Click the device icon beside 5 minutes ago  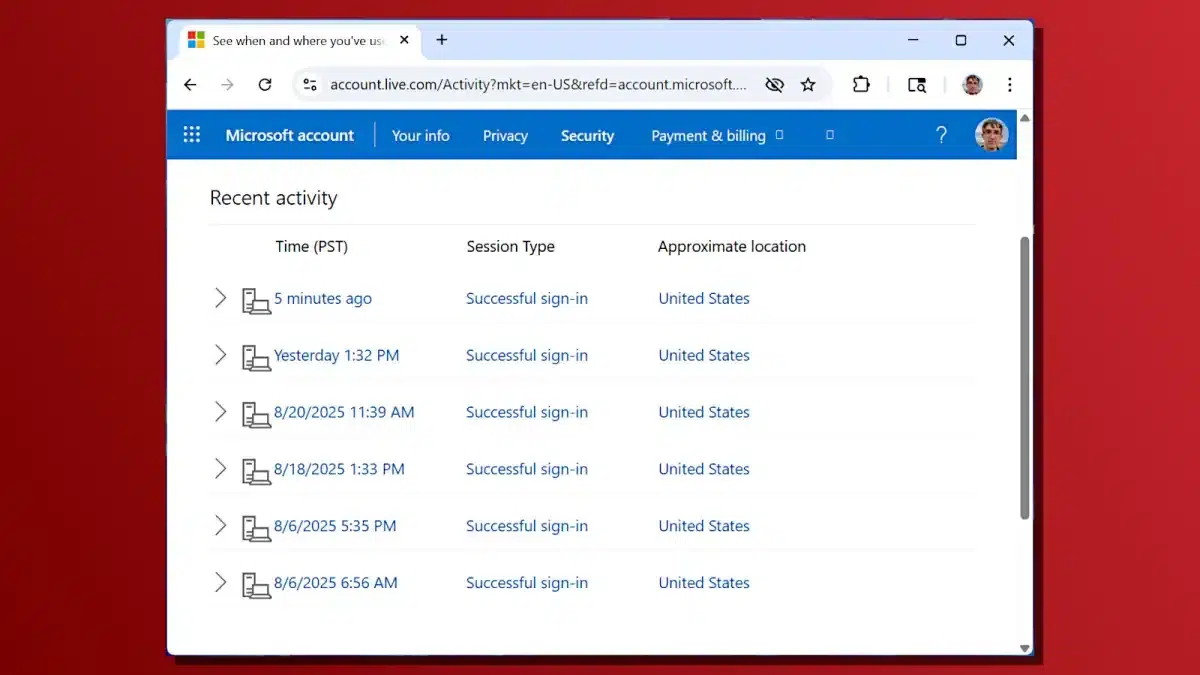[x=256, y=300]
